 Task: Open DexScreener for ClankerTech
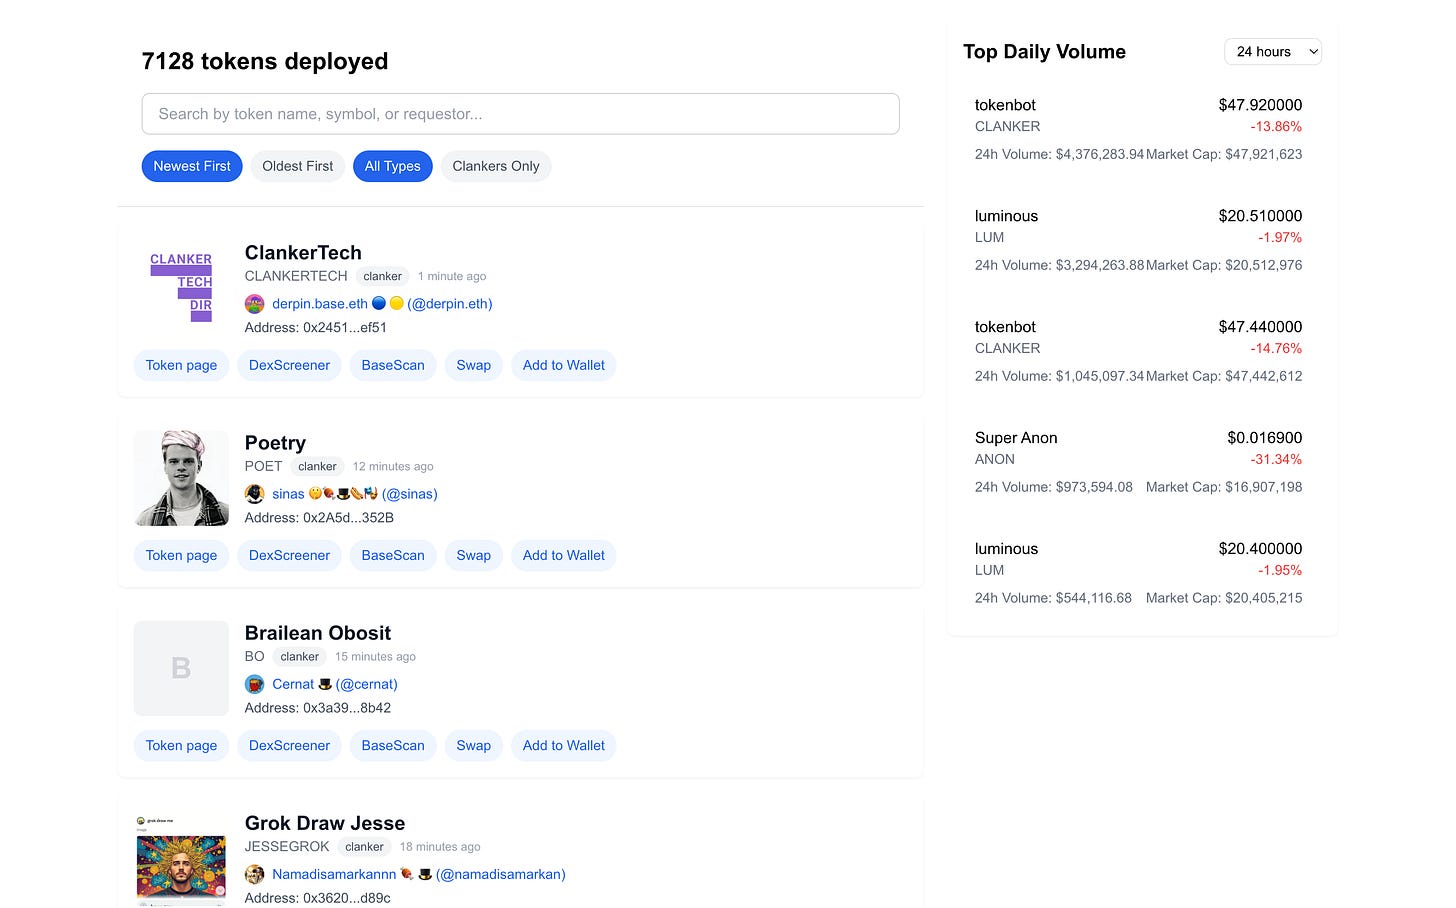pos(289,365)
